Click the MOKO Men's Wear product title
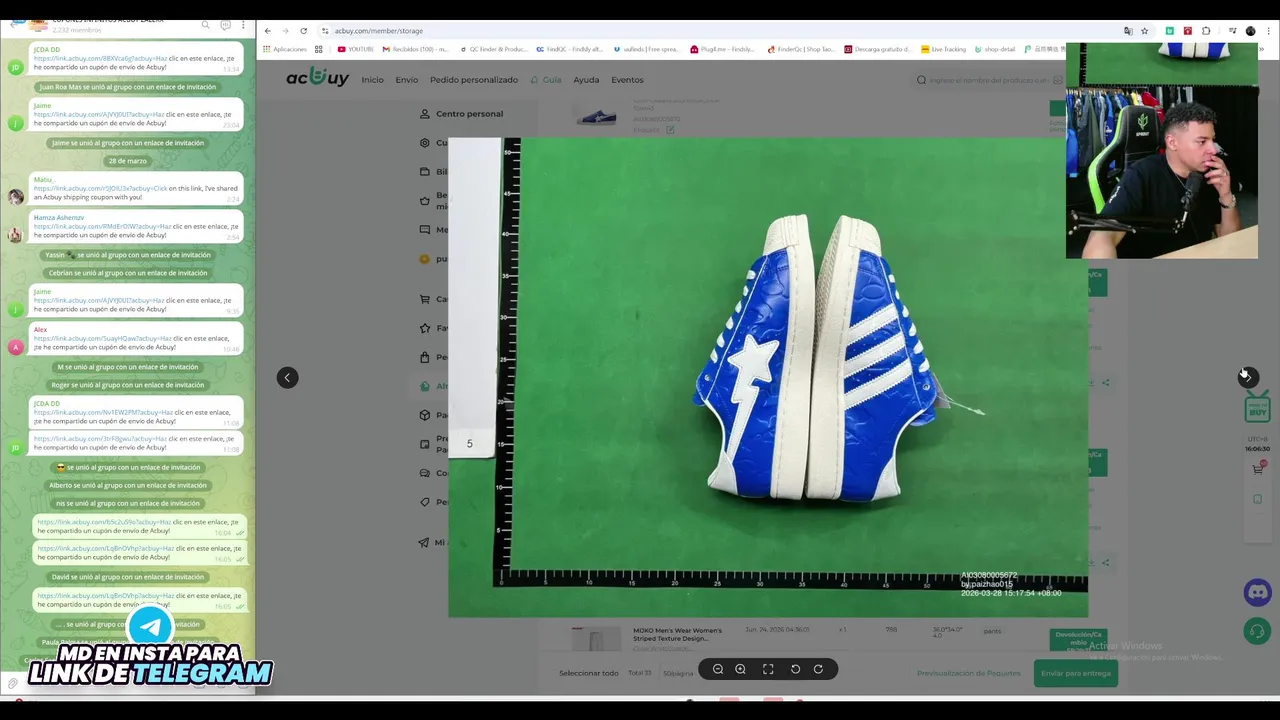1280x720 pixels. (677, 634)
